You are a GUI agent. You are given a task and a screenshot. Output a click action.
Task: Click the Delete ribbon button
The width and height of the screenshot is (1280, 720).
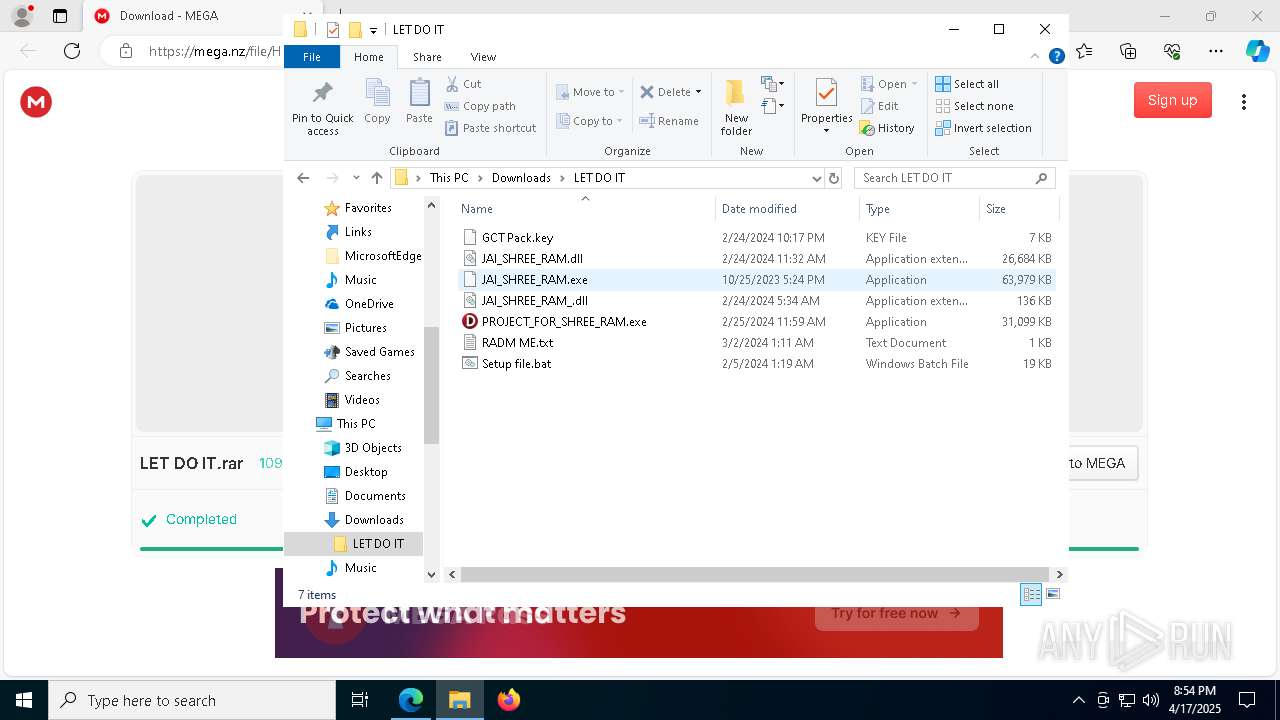click(x=665, y=92)
